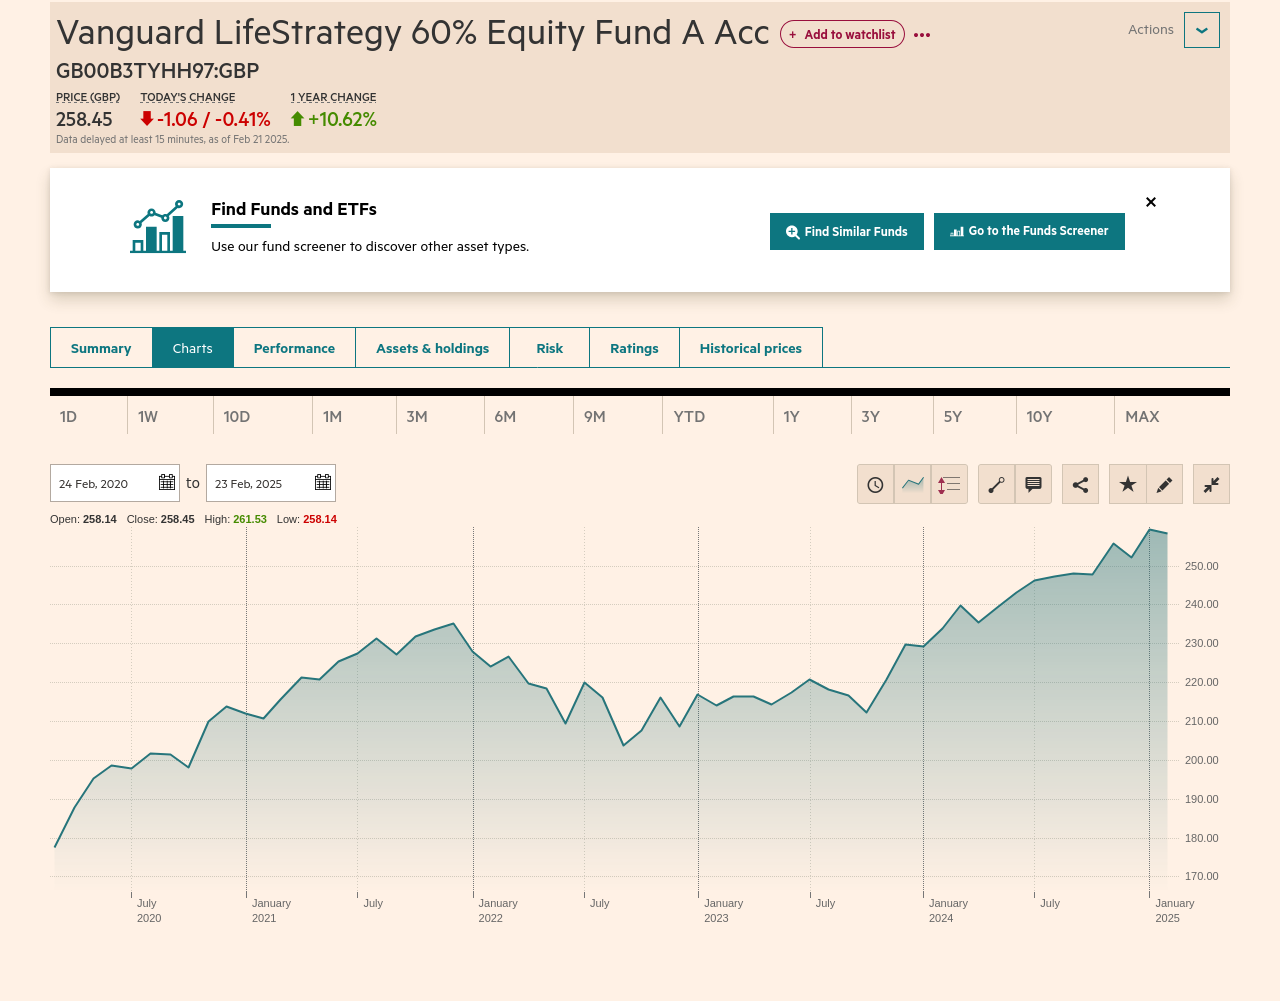The width and height of the screenshot is (1280, 1001).
Task: Open the start date calendar picker
Action: click(x=167, y=483)
